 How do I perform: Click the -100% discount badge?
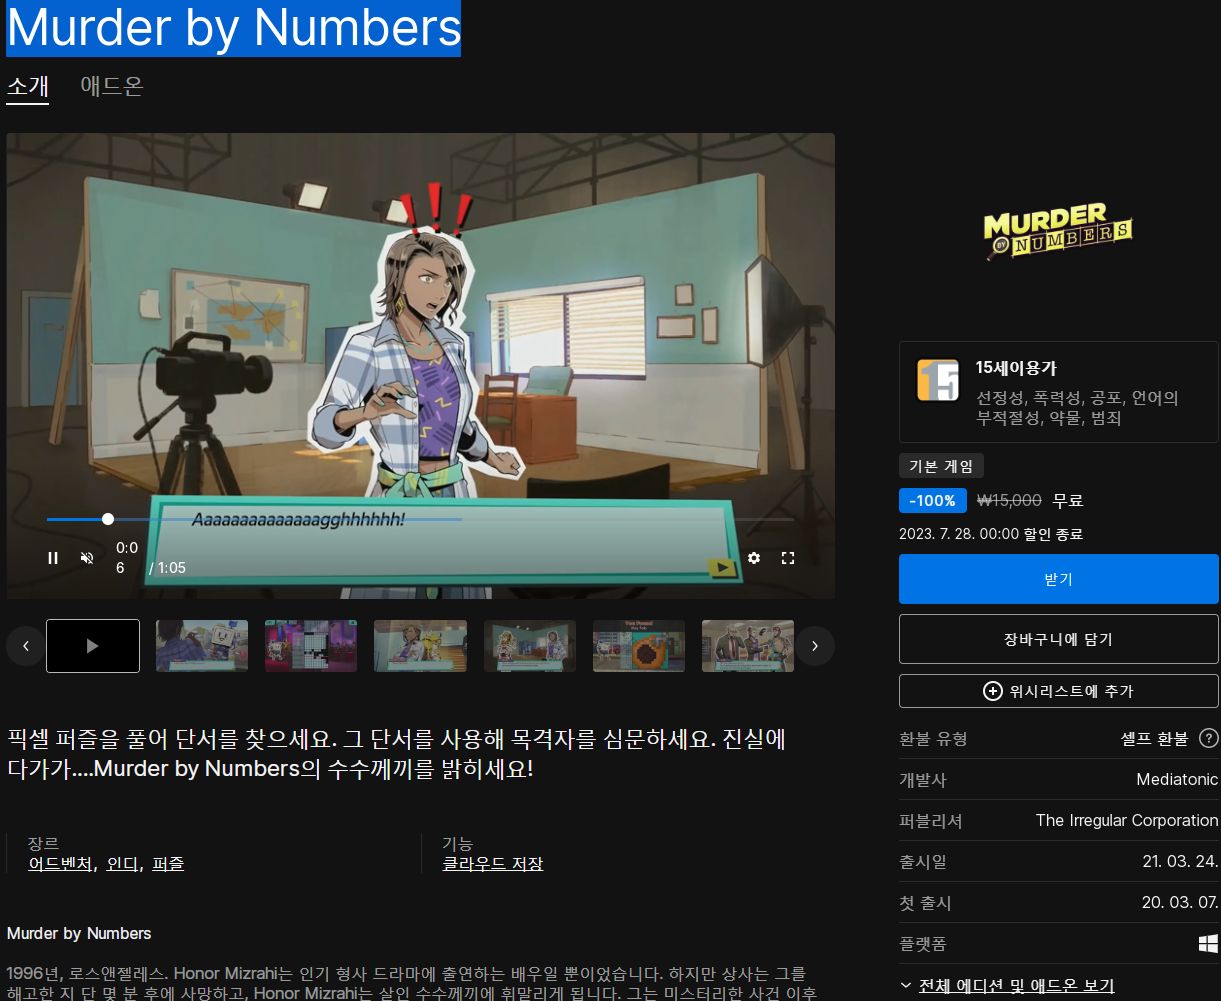tap(933, 501)
